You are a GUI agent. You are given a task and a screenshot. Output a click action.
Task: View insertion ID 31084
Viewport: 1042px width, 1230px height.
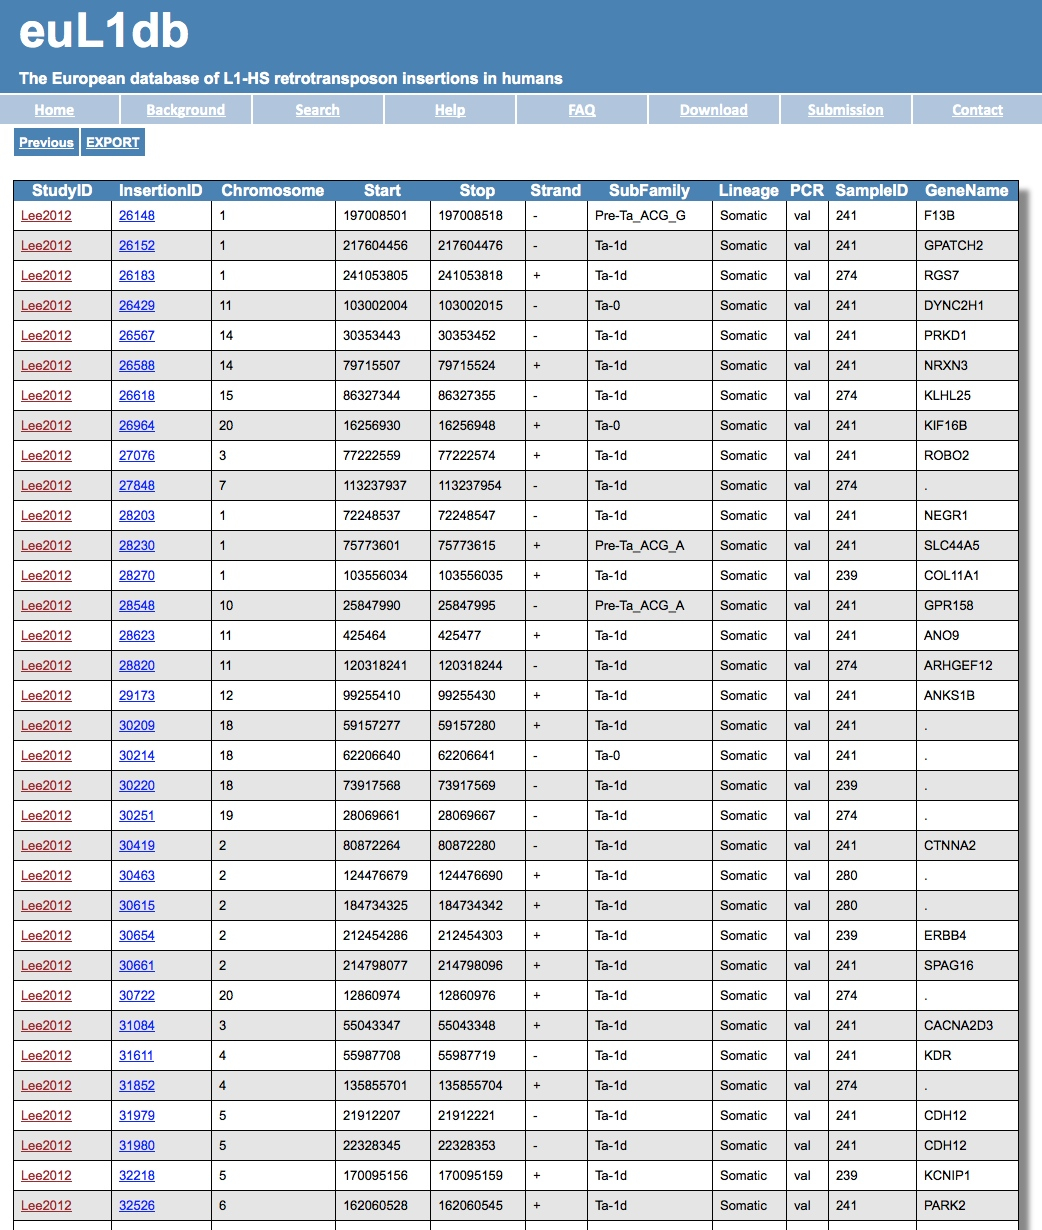(x=137, y=1025)
